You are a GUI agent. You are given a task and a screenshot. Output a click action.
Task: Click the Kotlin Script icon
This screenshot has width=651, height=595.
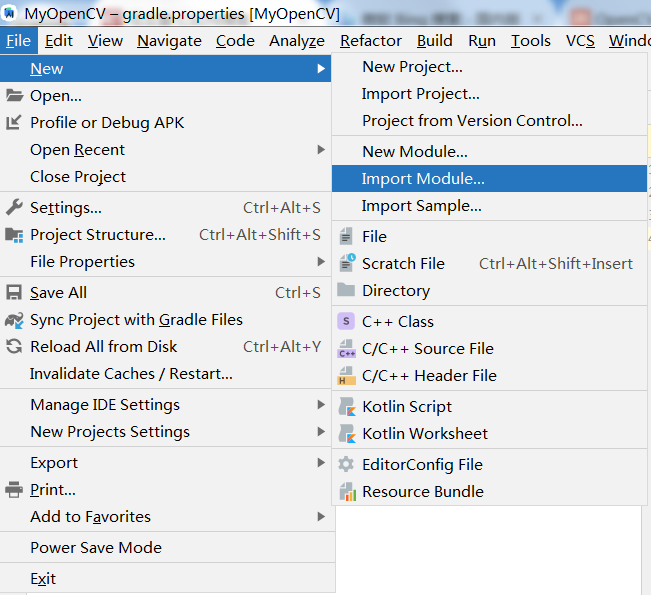click(347, 407)
